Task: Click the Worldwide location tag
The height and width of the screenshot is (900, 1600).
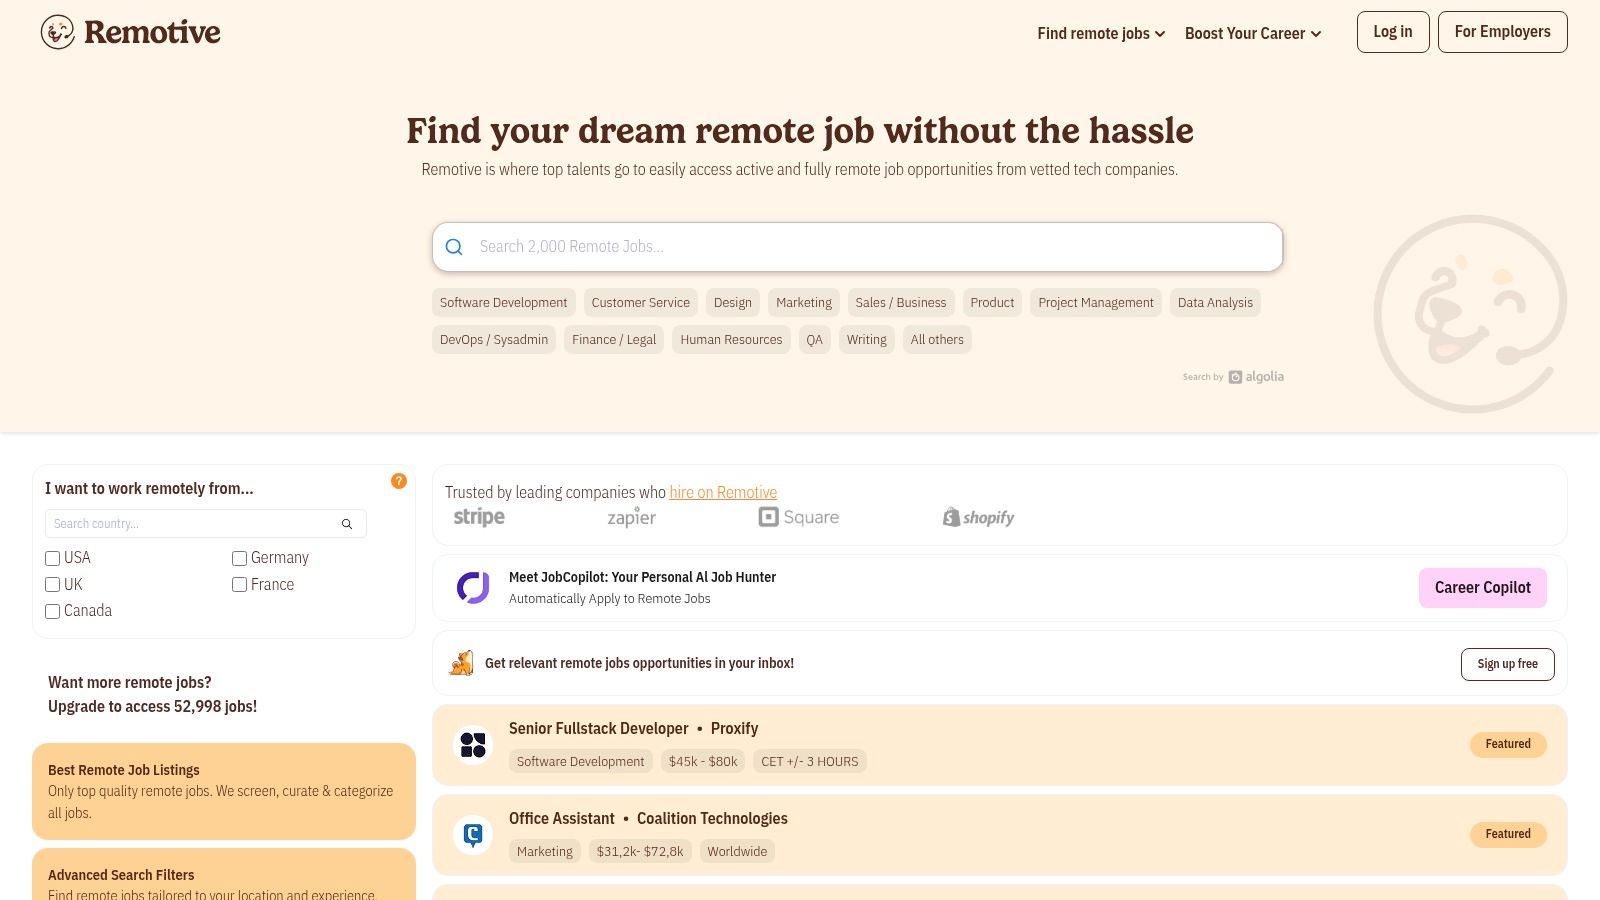Action: [x=737, y=852]
